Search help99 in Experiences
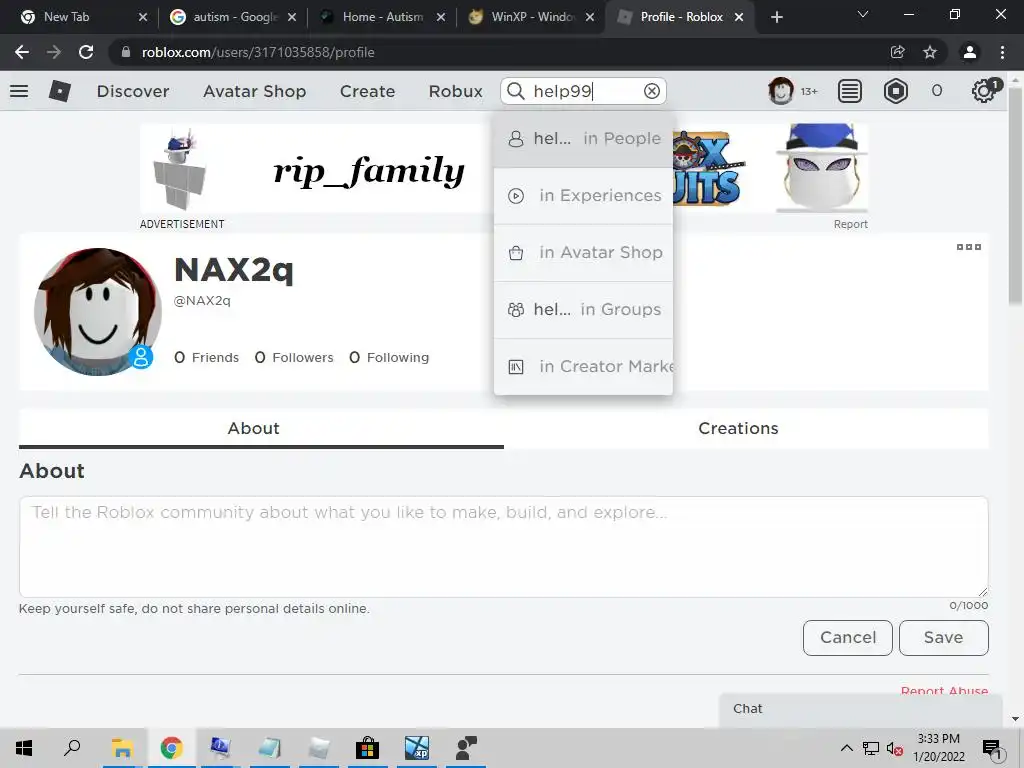 pos(583,196)
